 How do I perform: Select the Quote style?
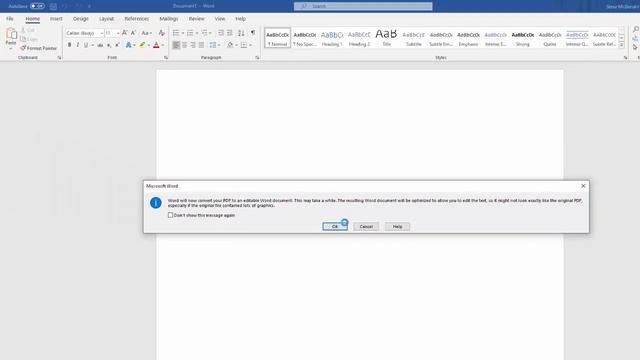550,38
